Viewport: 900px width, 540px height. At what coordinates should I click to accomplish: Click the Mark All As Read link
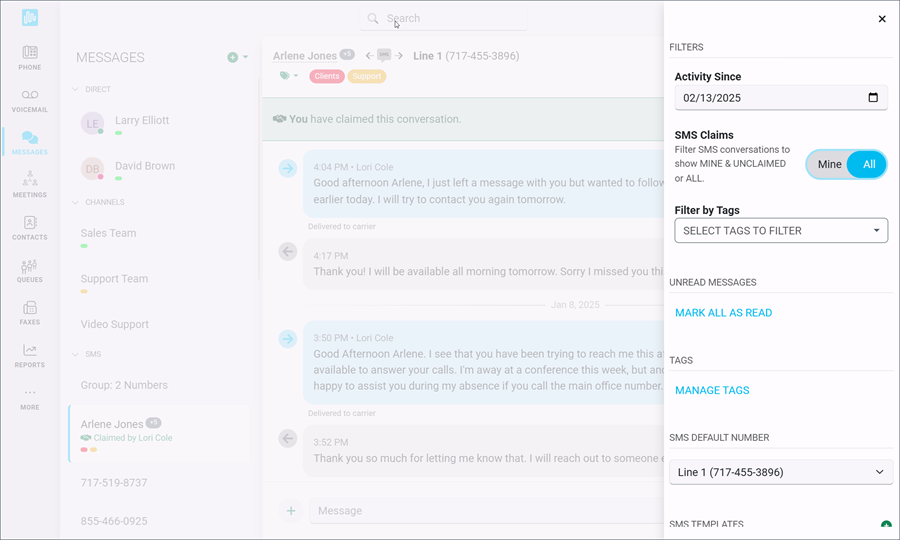tap(723, 313)
